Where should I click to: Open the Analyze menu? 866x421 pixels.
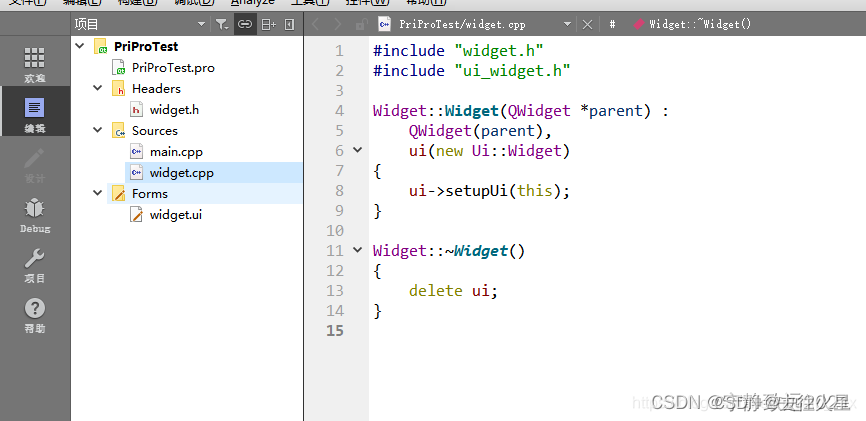point(252,3)
